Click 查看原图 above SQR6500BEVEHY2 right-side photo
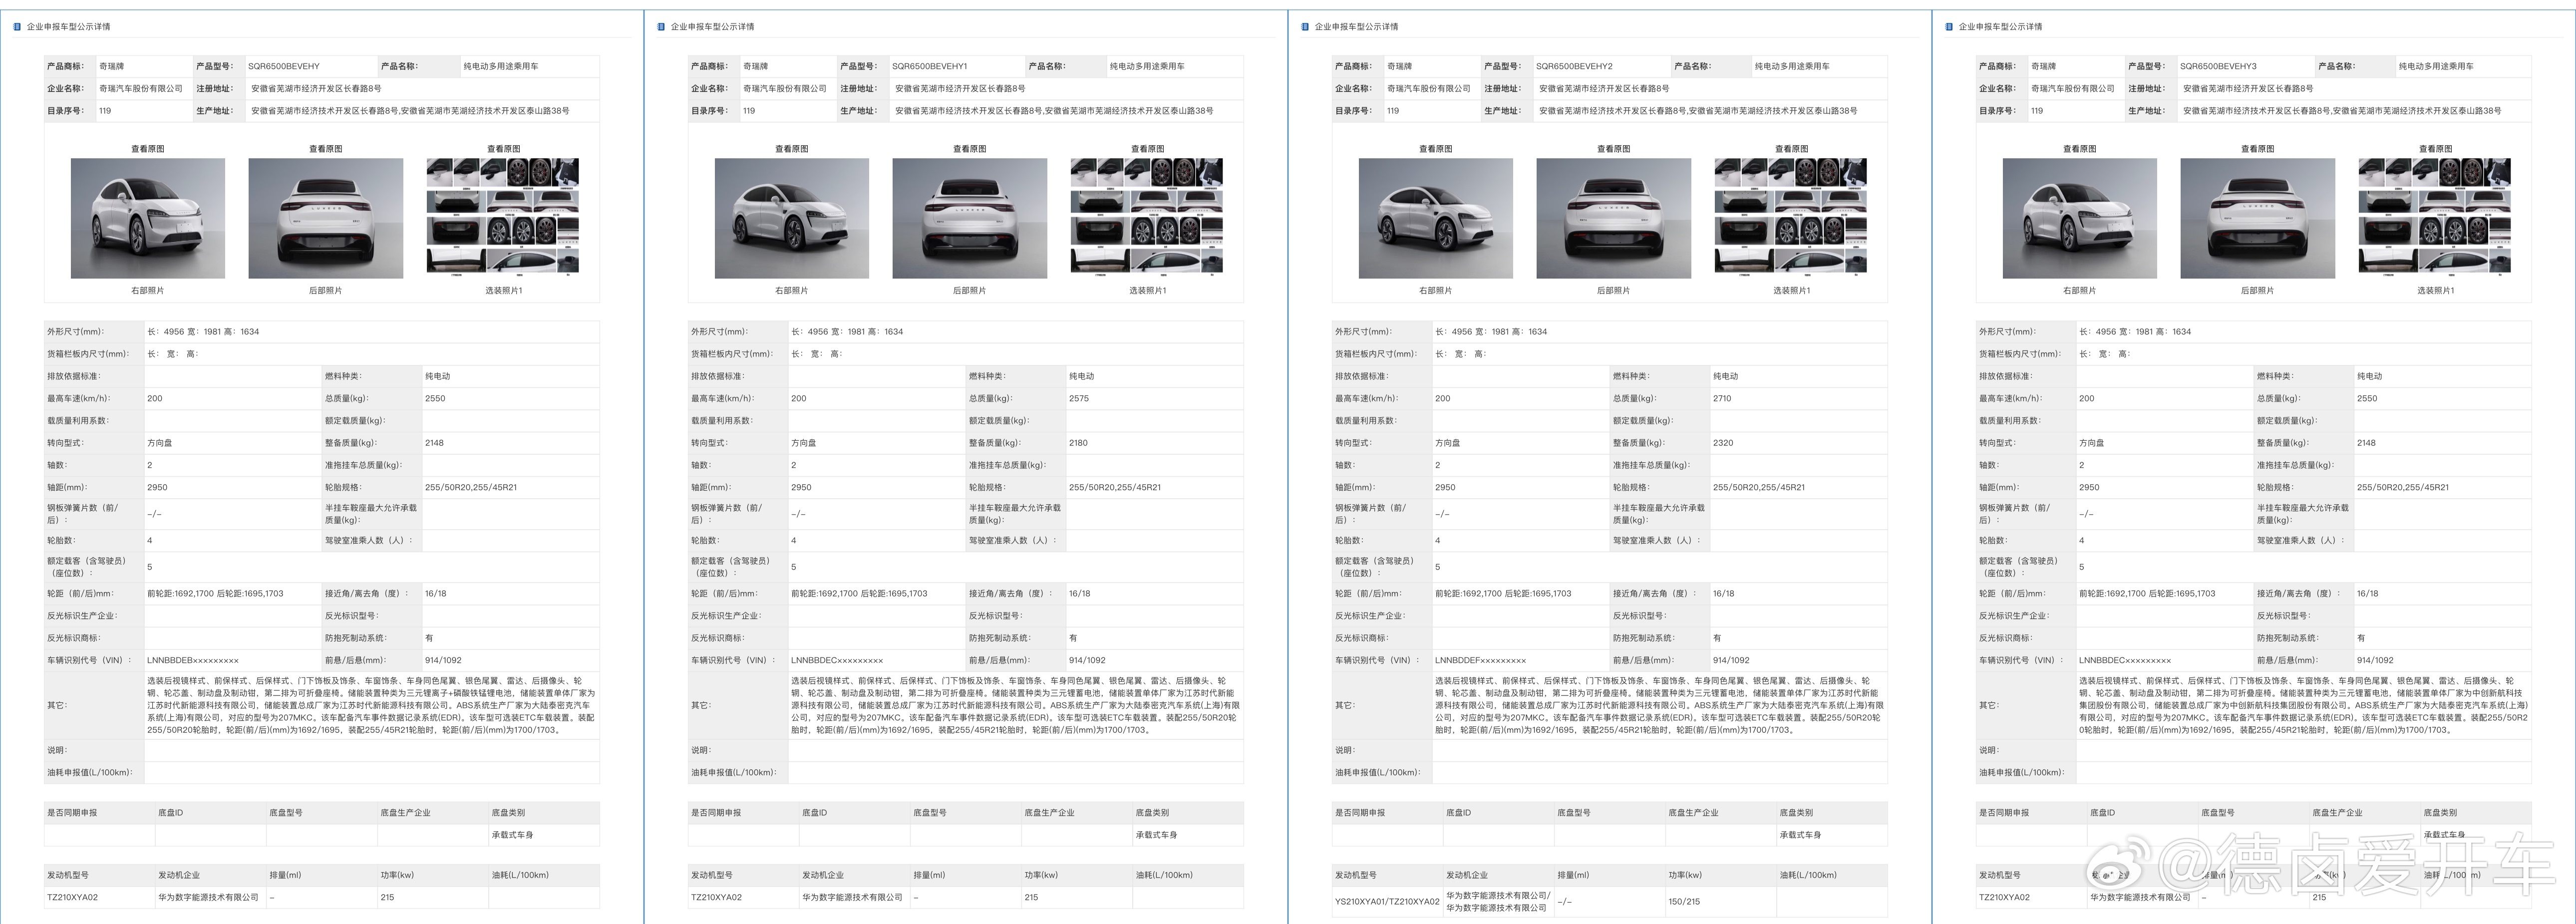2576x924 pixels. (x=1436, y=149)
